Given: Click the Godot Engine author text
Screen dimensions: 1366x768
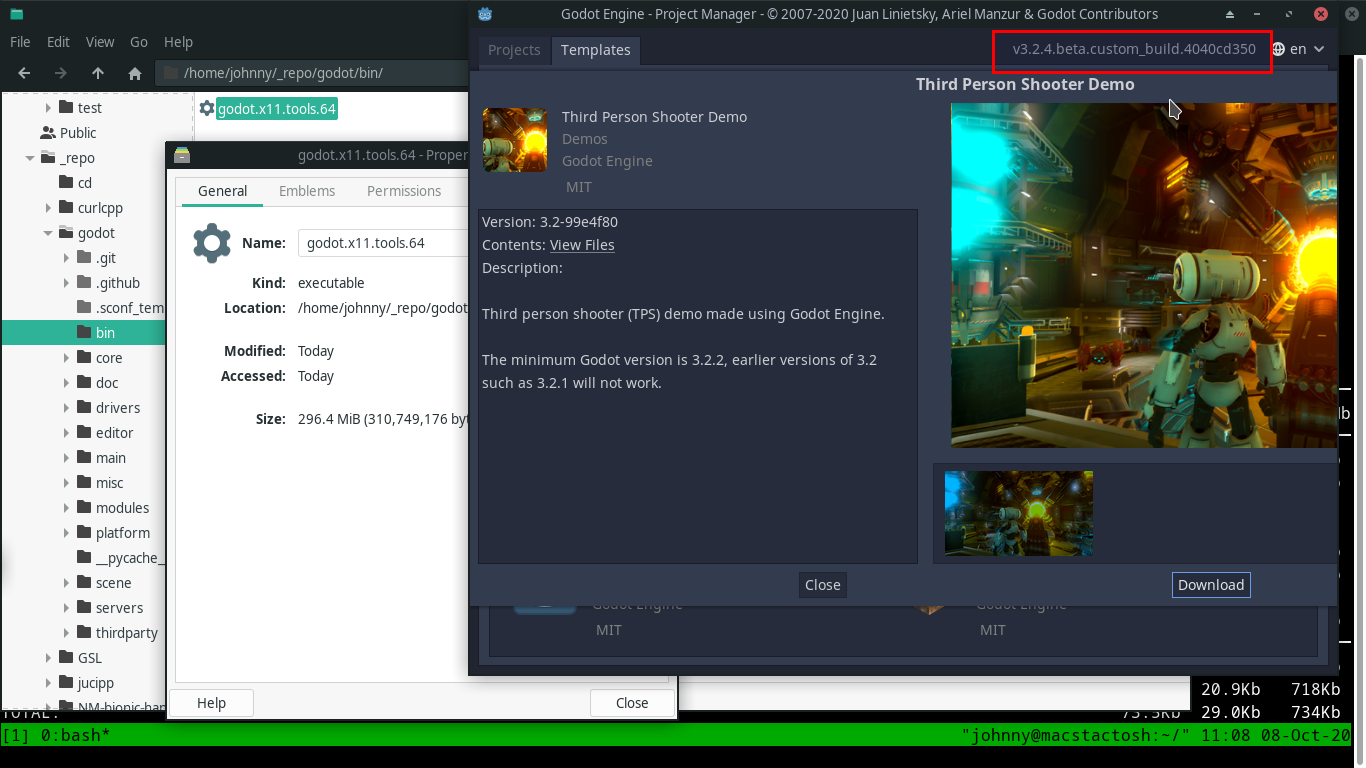Looking at the screenshot, I should [x=607, y=161].
